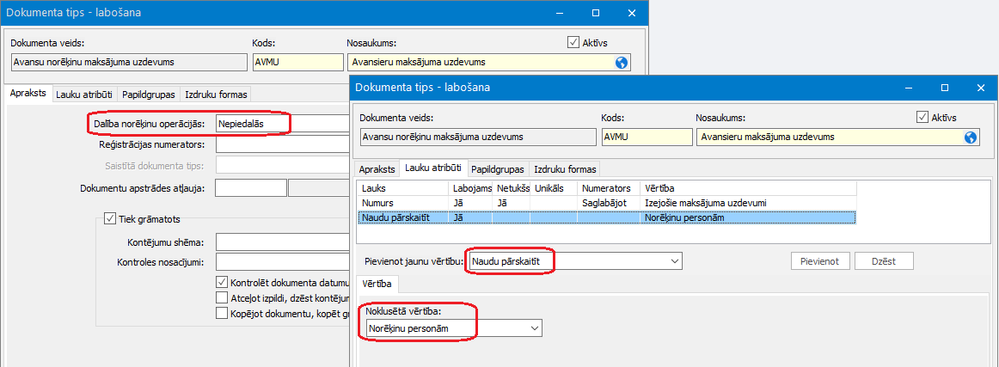The width and height of the screenshot is (999, 367).
Task: Switch to Papildgrupas tab in front window
Action: [497, 169]
